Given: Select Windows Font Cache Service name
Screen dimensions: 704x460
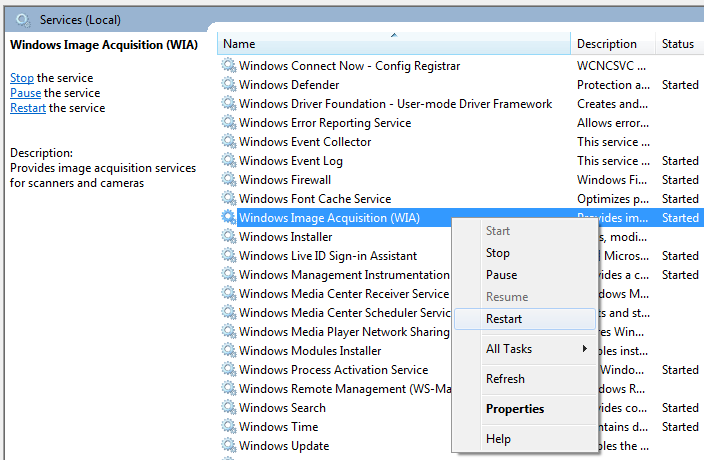Looking at the screenshot, I should pos(315,198).
